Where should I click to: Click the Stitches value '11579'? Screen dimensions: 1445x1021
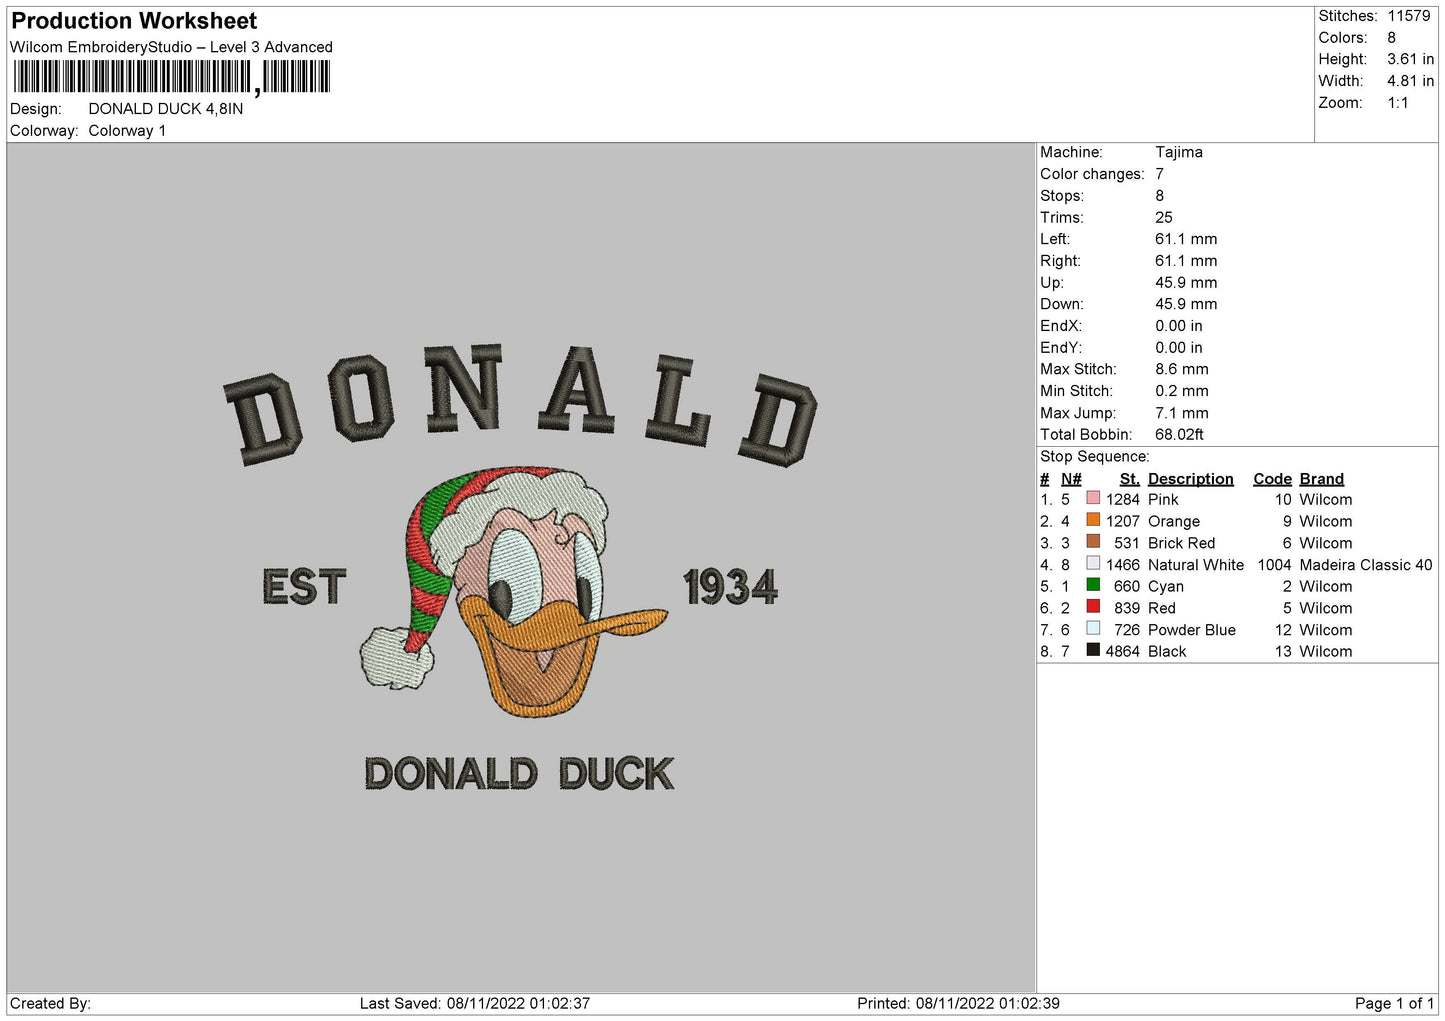click(1408, 16)
